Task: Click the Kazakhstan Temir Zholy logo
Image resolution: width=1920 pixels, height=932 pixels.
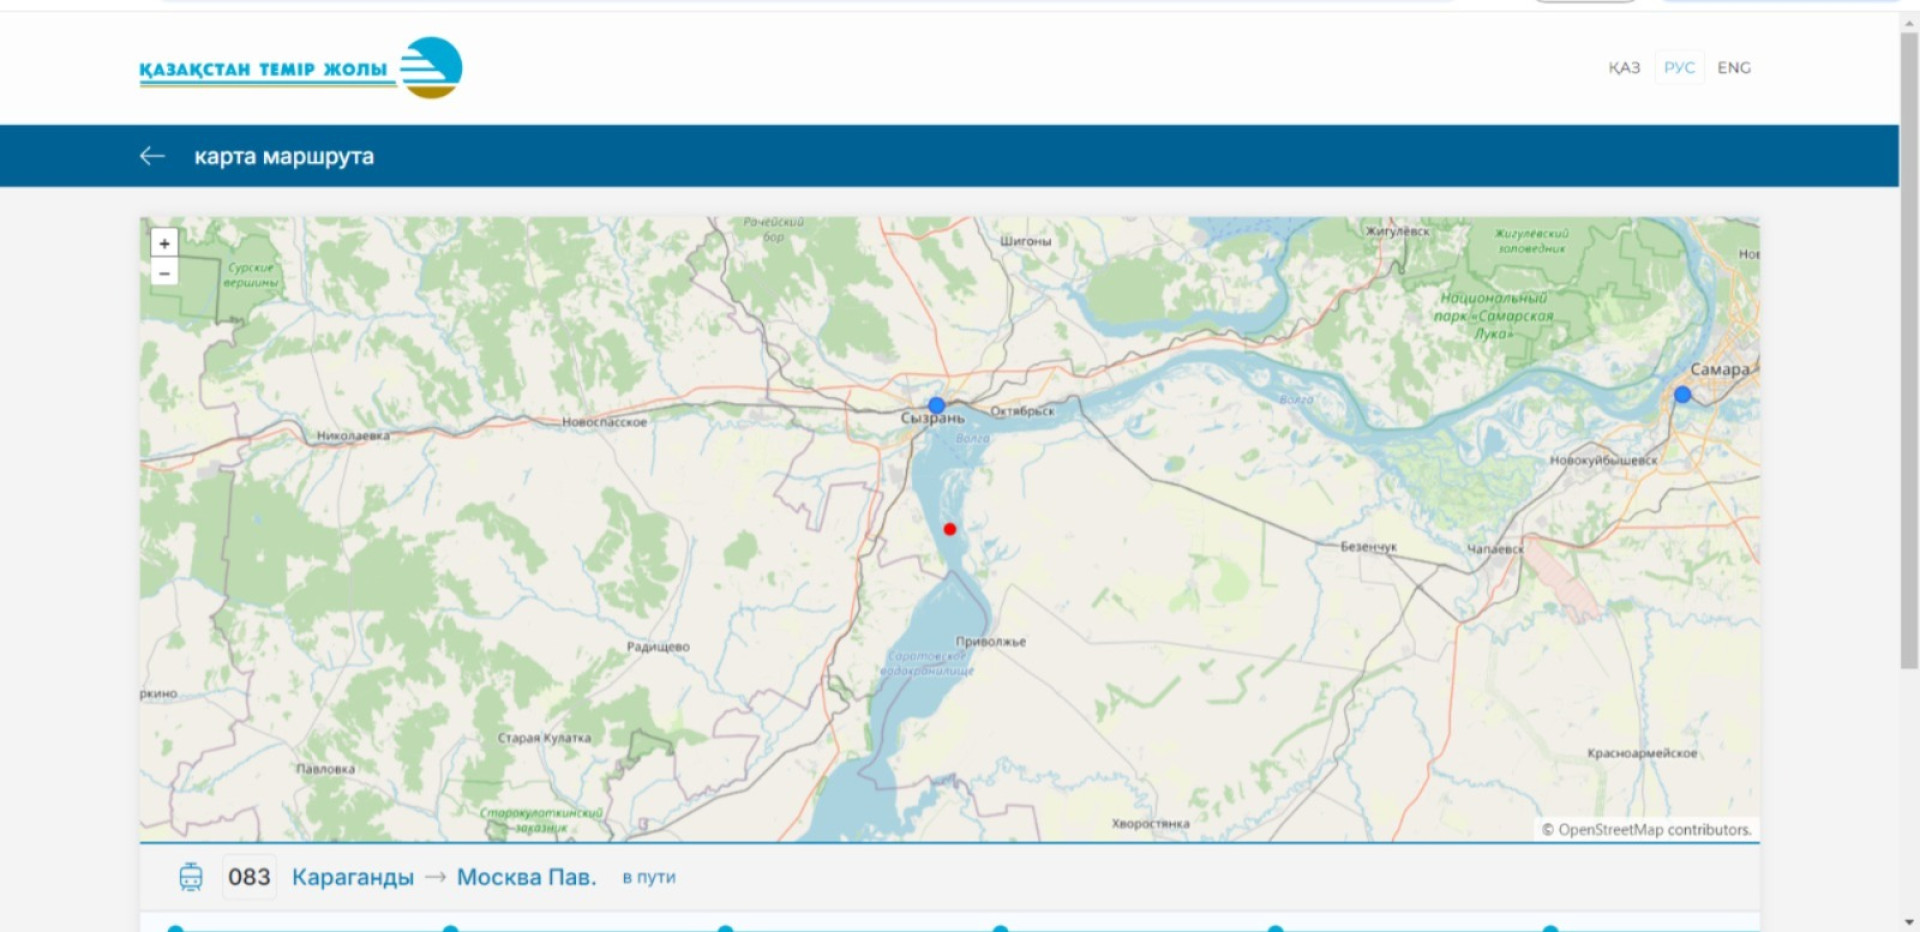Action: coord(300,68)
